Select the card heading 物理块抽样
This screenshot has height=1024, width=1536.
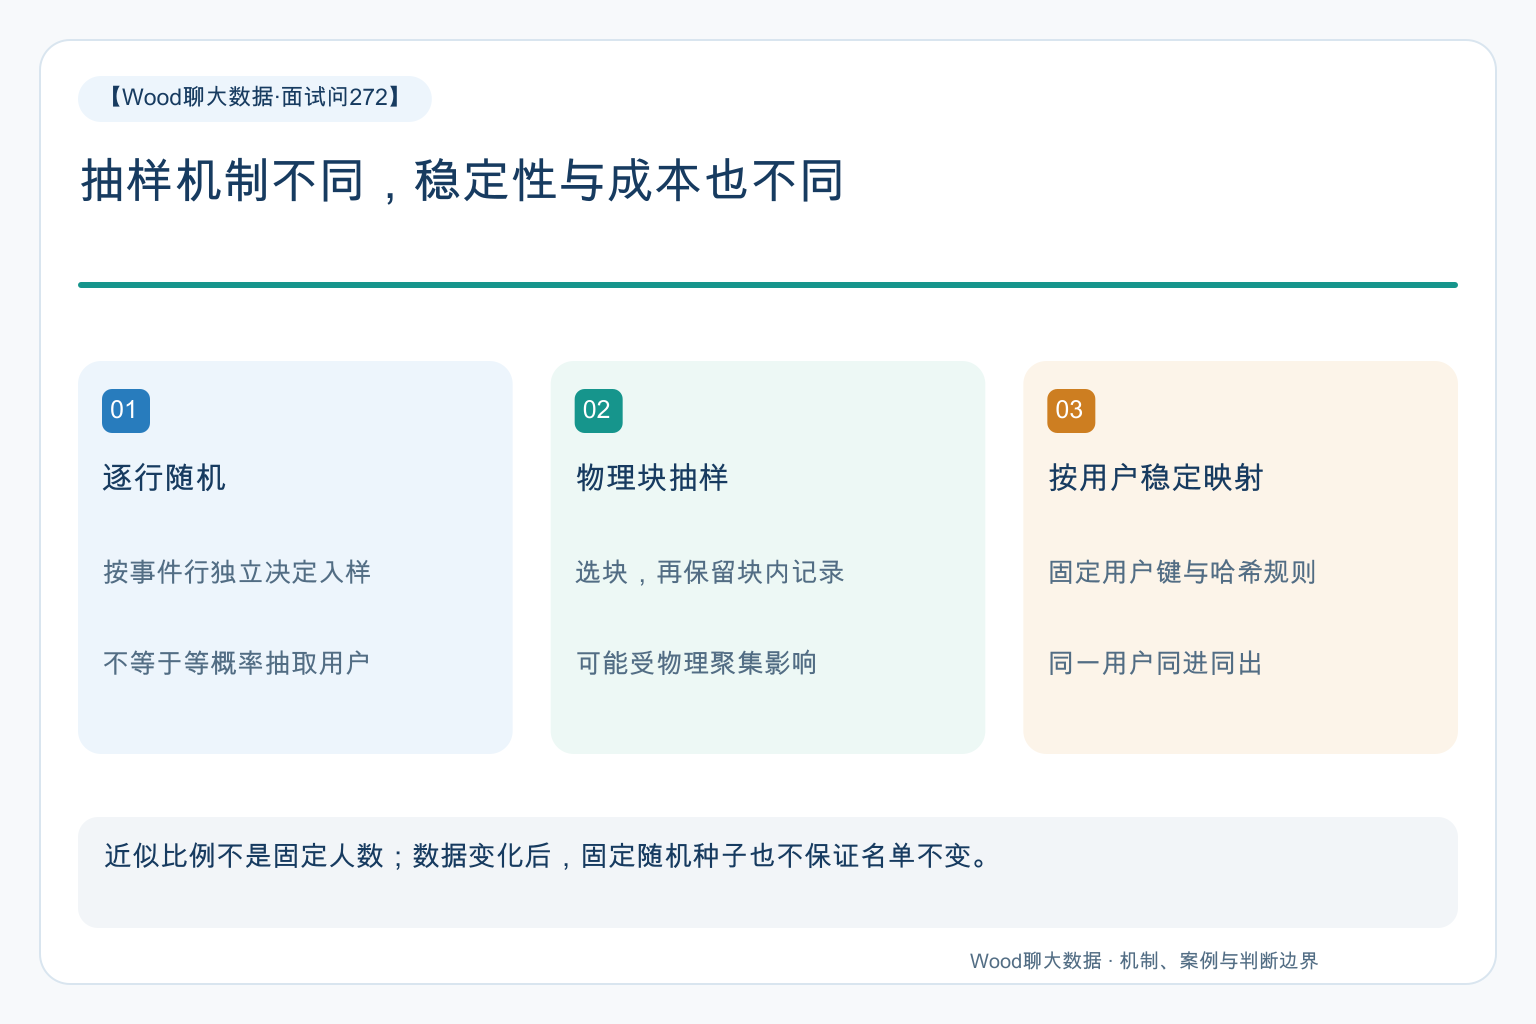(x=652, y=478)
